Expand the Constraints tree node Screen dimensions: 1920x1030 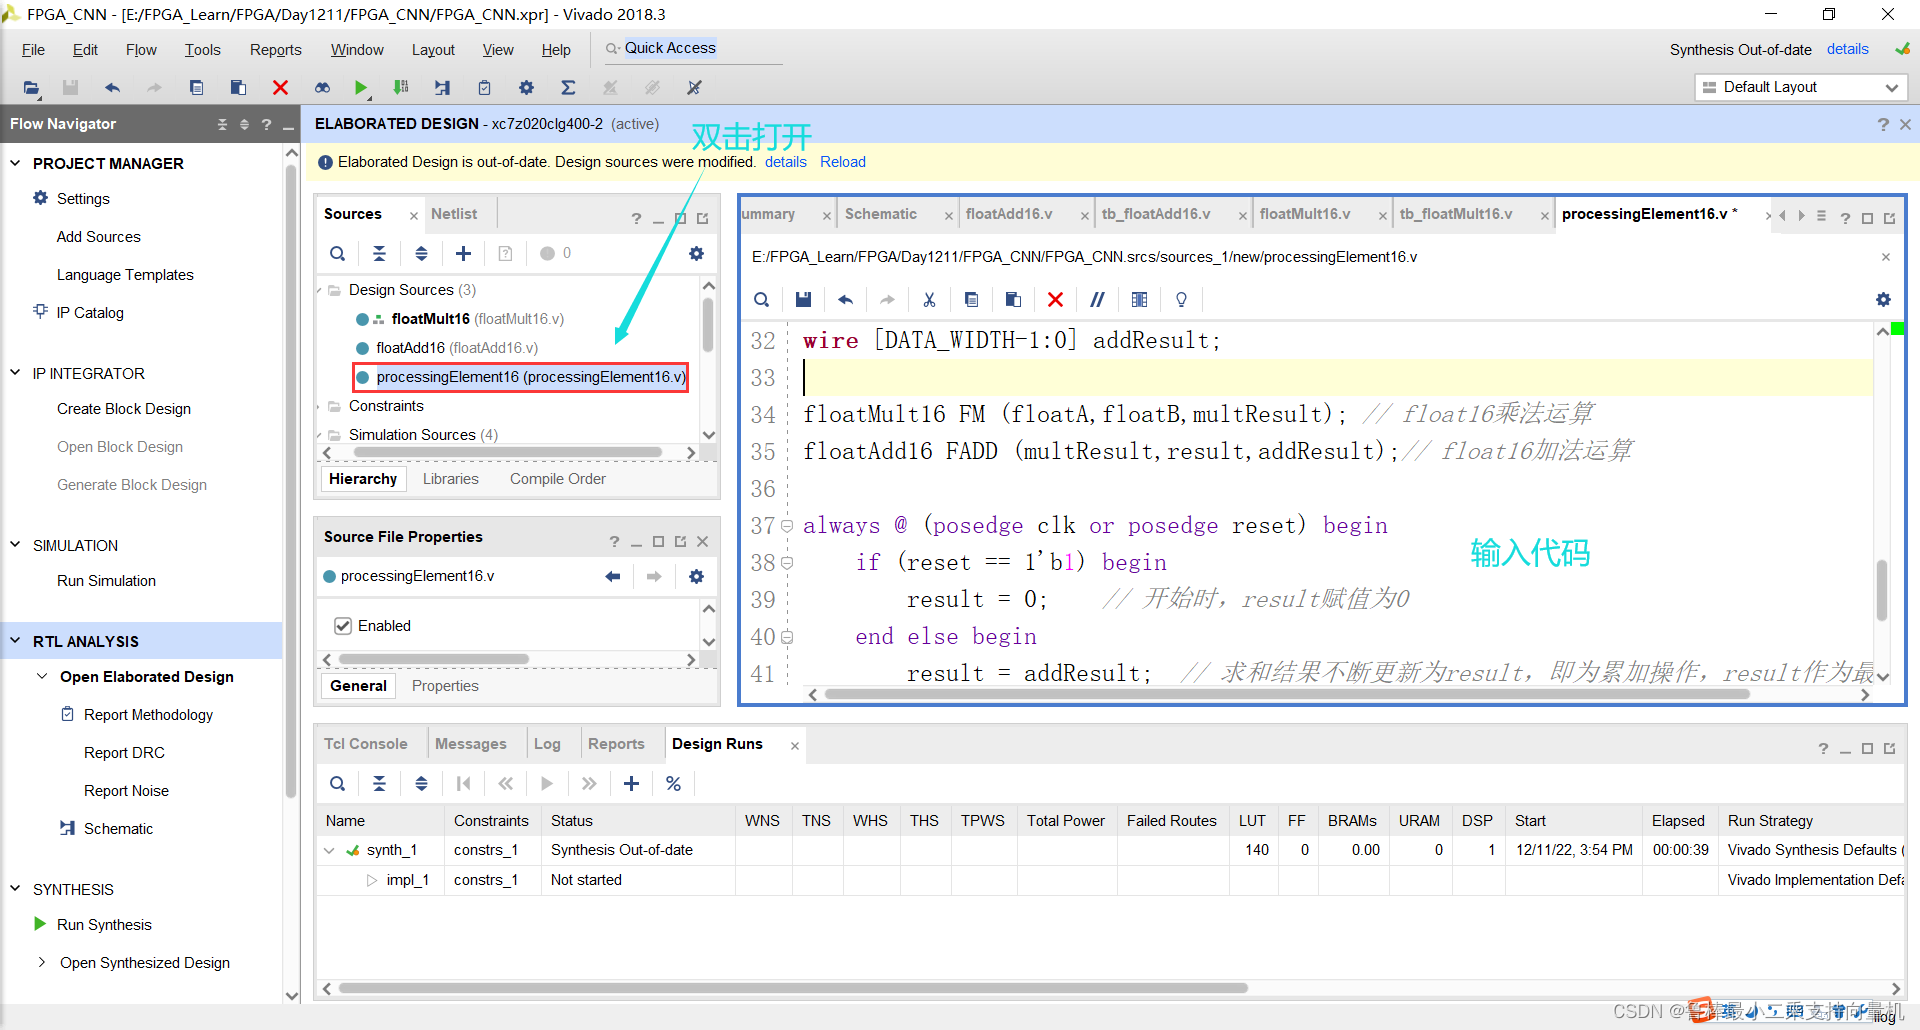[320, 407]
